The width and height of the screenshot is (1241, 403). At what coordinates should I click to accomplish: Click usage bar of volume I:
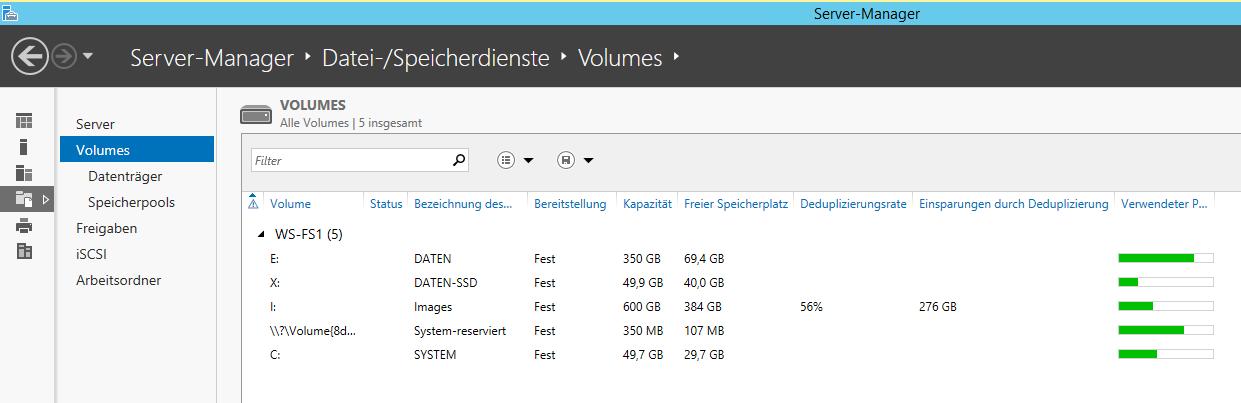tap(1166, 306)
